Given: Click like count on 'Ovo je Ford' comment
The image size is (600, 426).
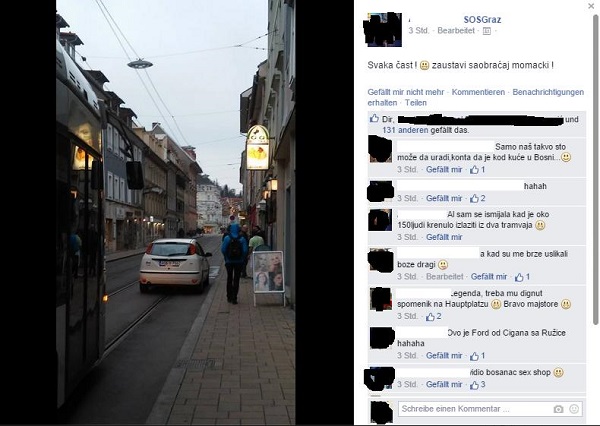Looking at the screenshot, I should click(x=478, y=356).
